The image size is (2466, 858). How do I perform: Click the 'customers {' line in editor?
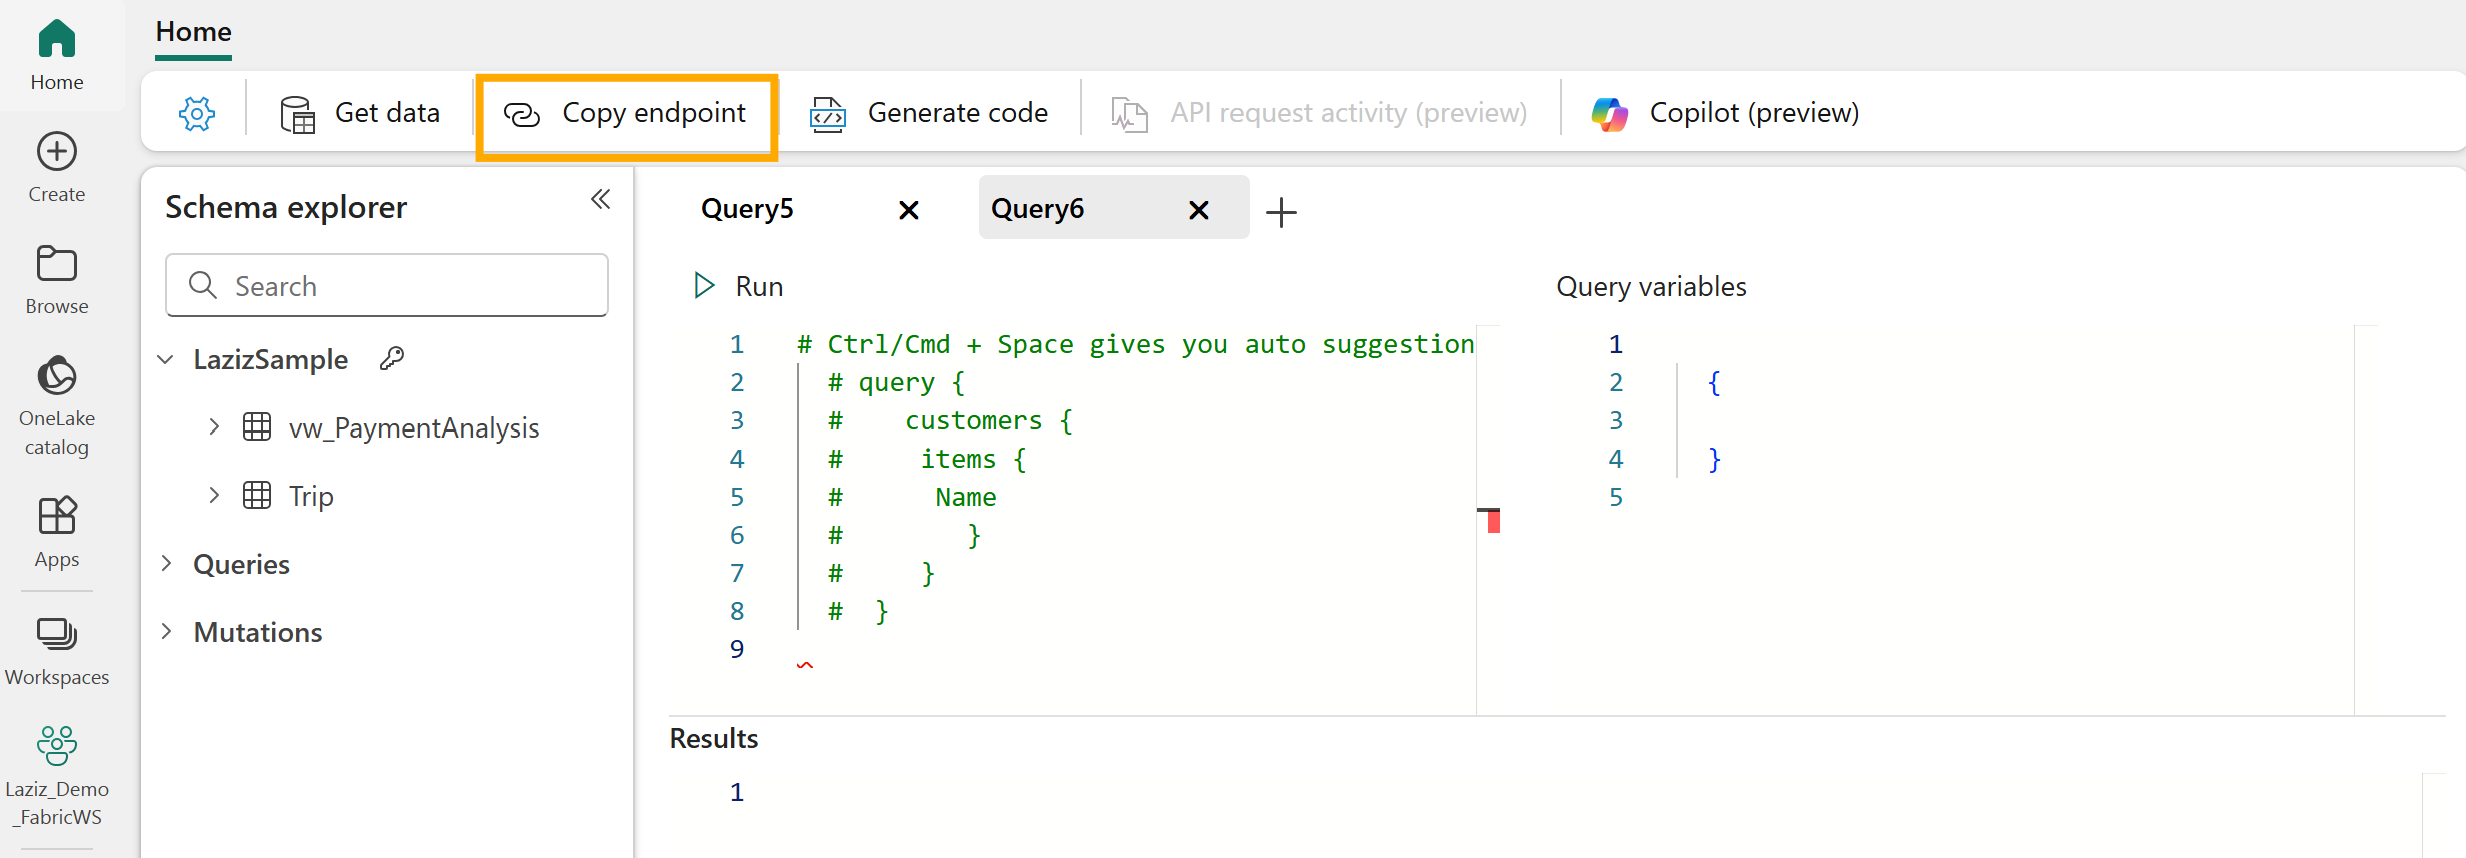tap(989, 421)
